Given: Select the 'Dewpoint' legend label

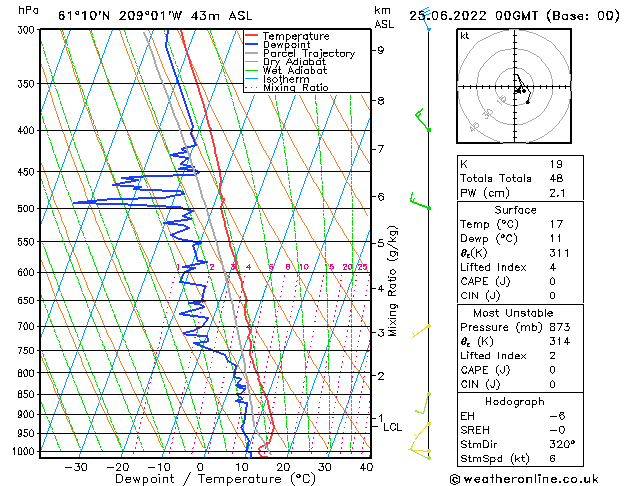Looking at the screenshot, I should click(x=286, y=45).
